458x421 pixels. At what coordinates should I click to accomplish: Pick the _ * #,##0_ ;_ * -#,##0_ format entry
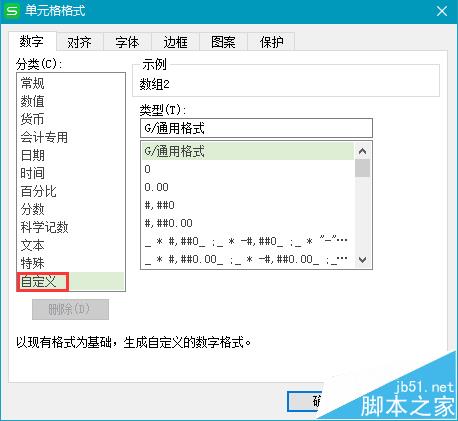[248, 241]
